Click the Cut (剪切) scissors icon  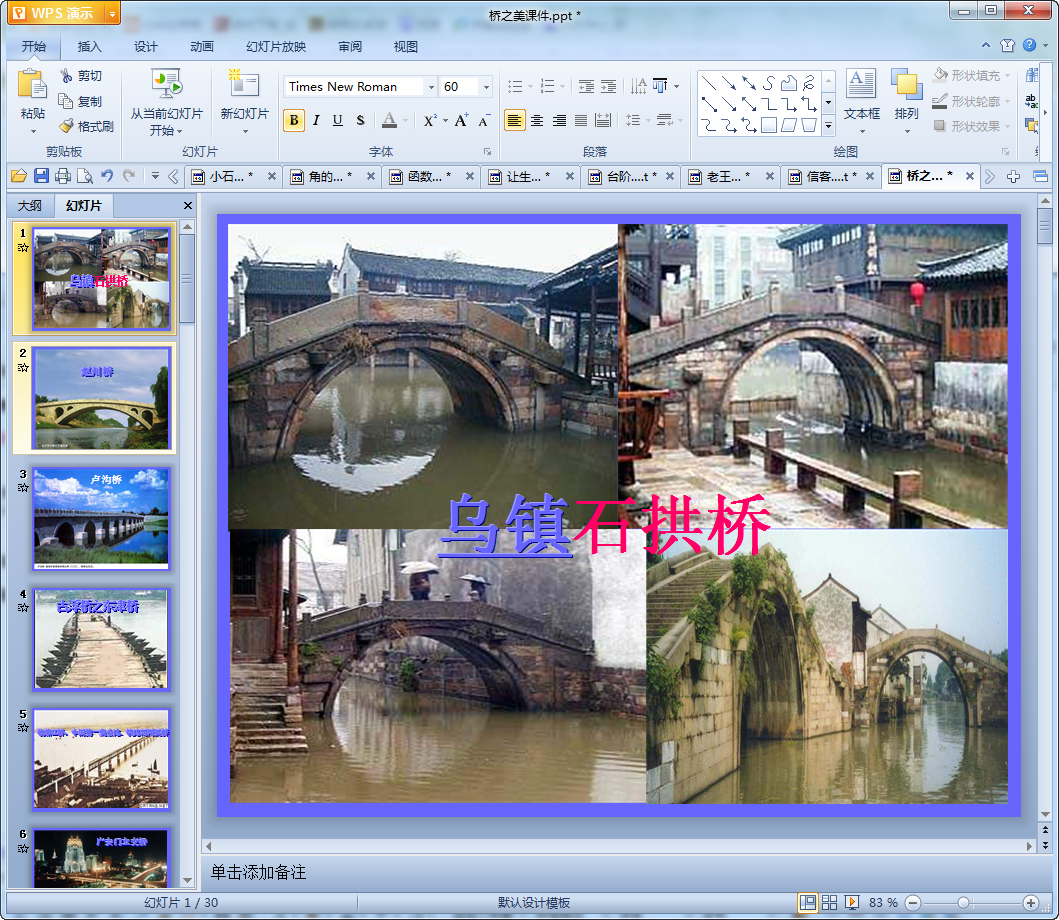[67, 76]
